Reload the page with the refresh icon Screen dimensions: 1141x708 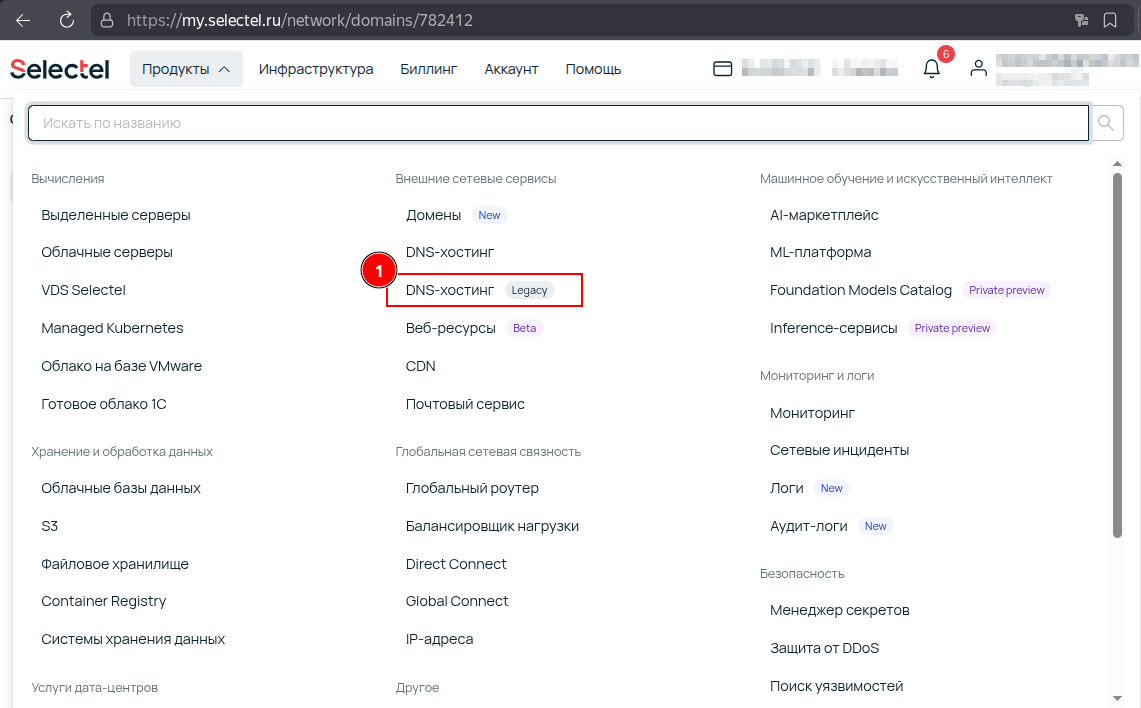65,18
